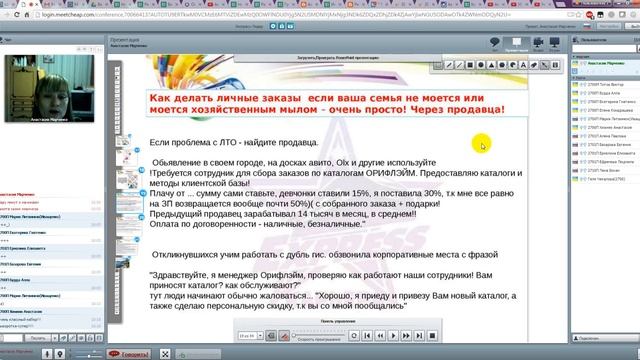Click the browser home icon
The height and width of the screenshot is (360, 640).
click(x=27, y=15)
